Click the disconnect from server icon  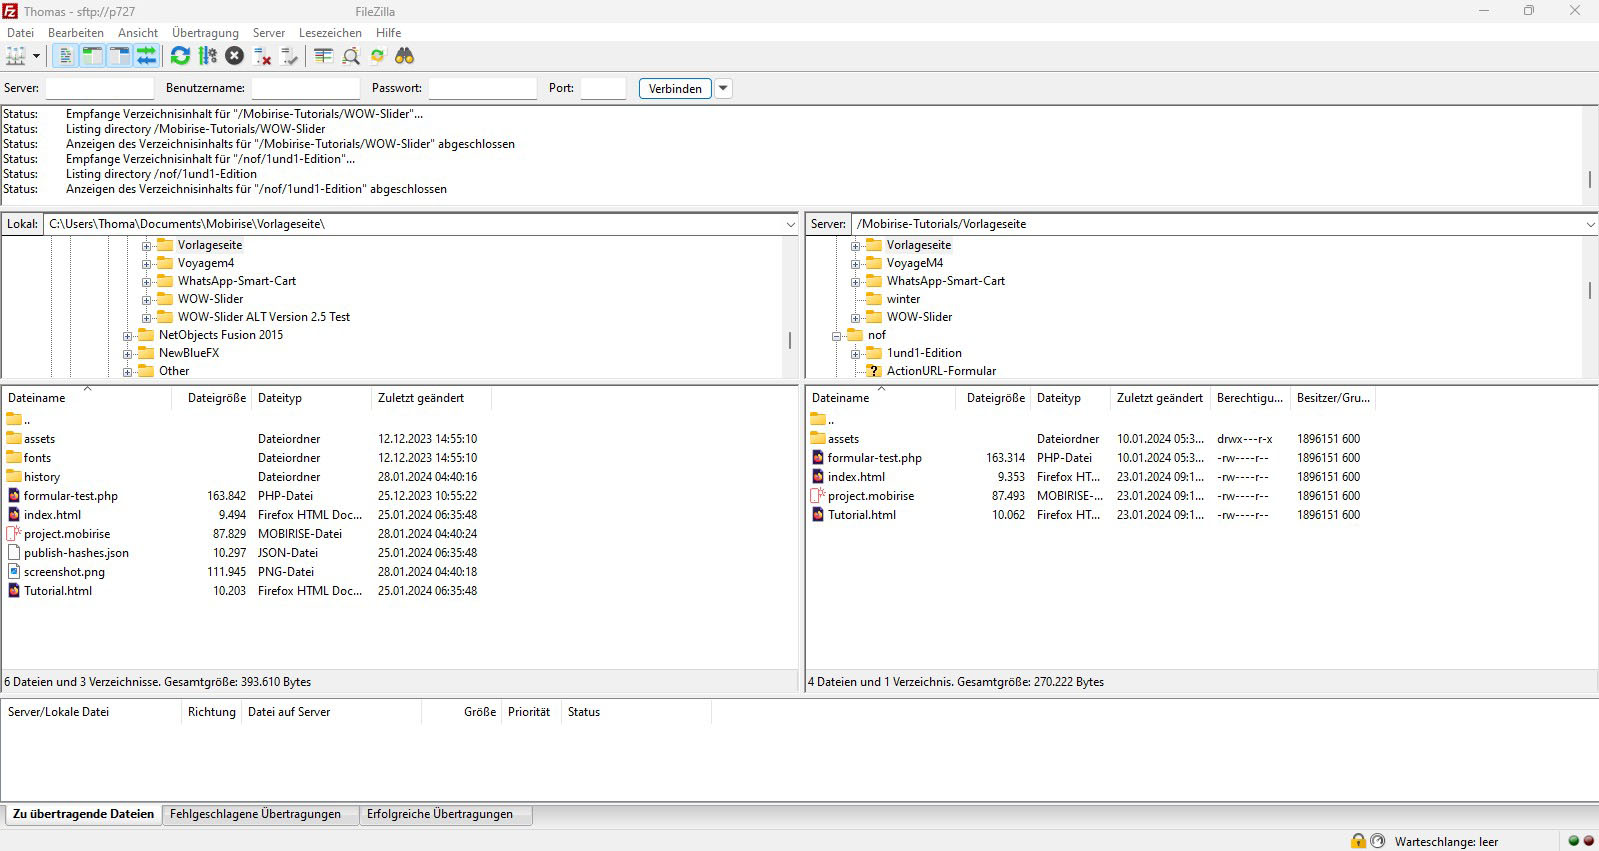point(263,56)
